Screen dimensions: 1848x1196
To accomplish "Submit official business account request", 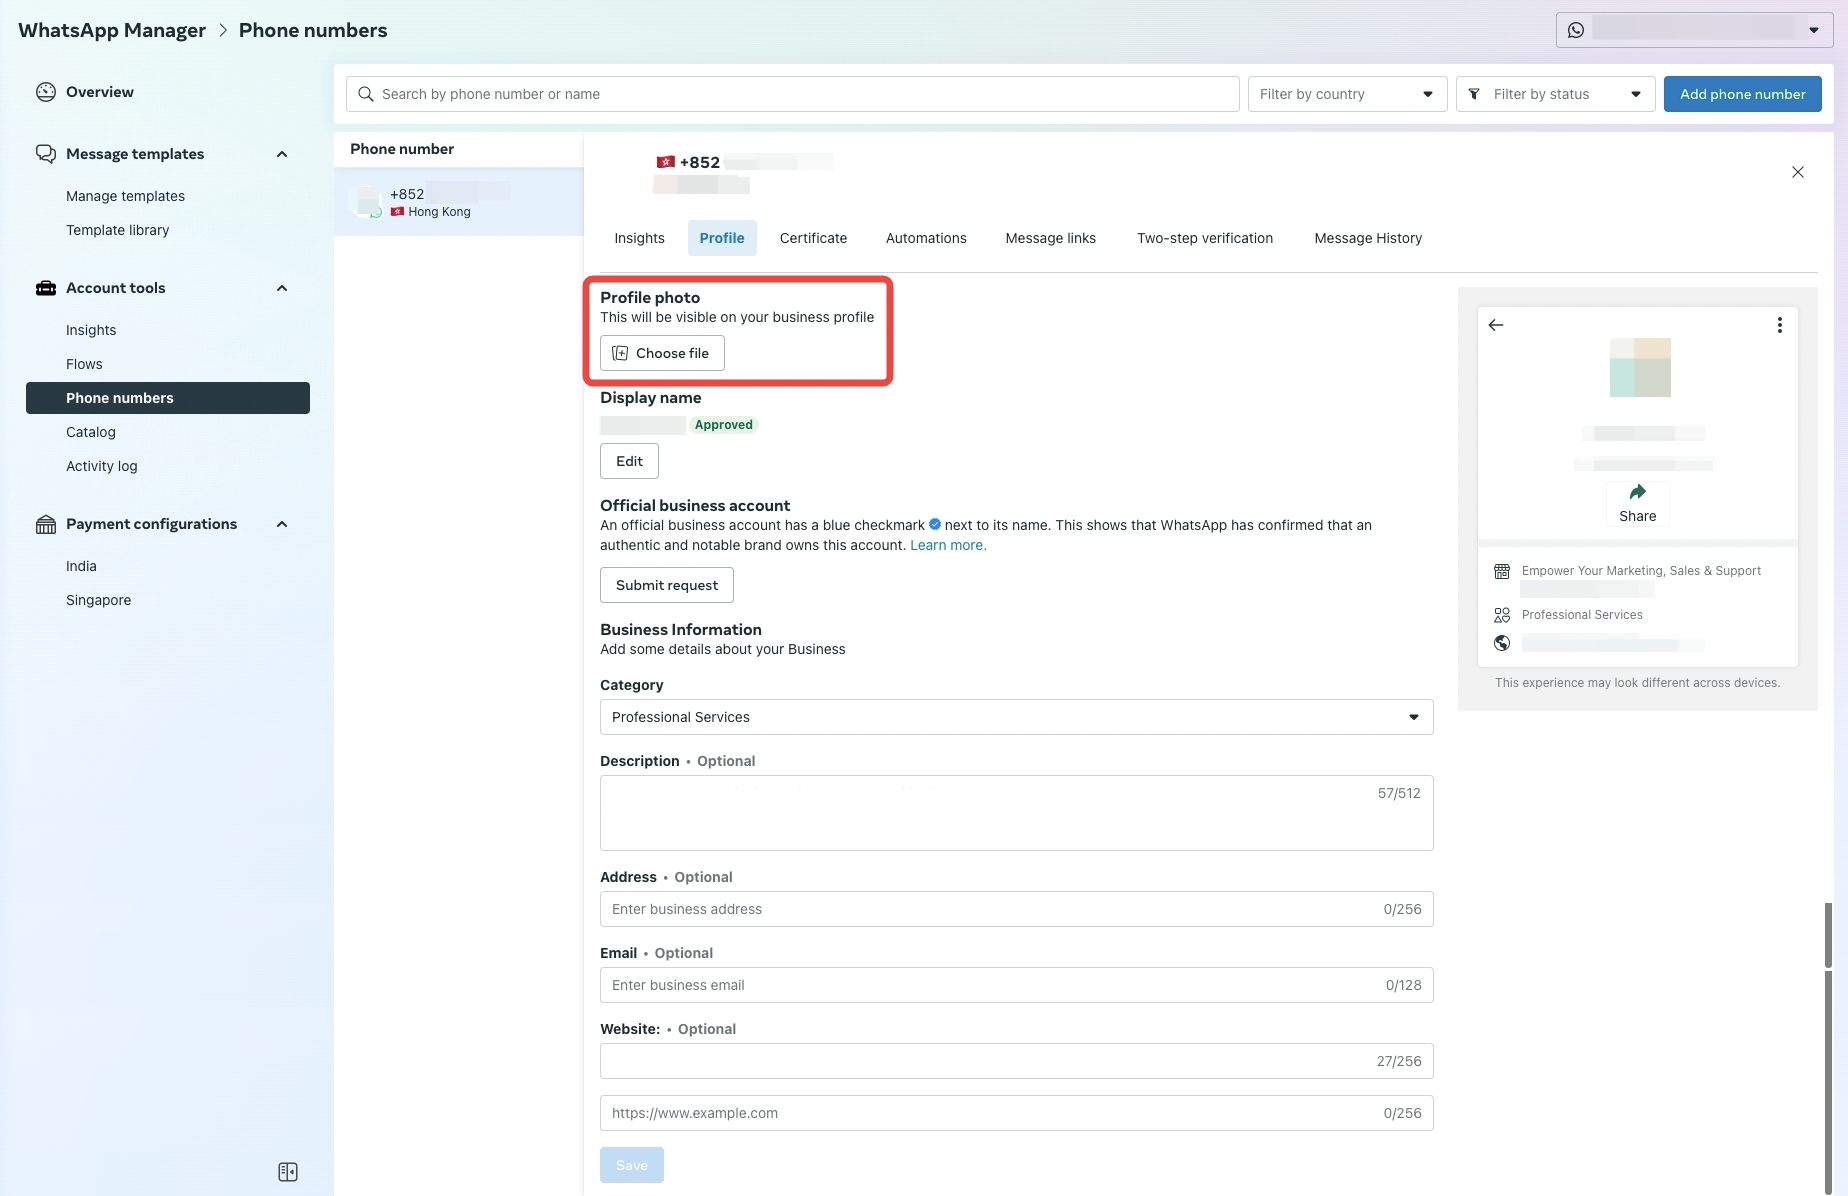I will pyautogui.click(x=666, y=585).
